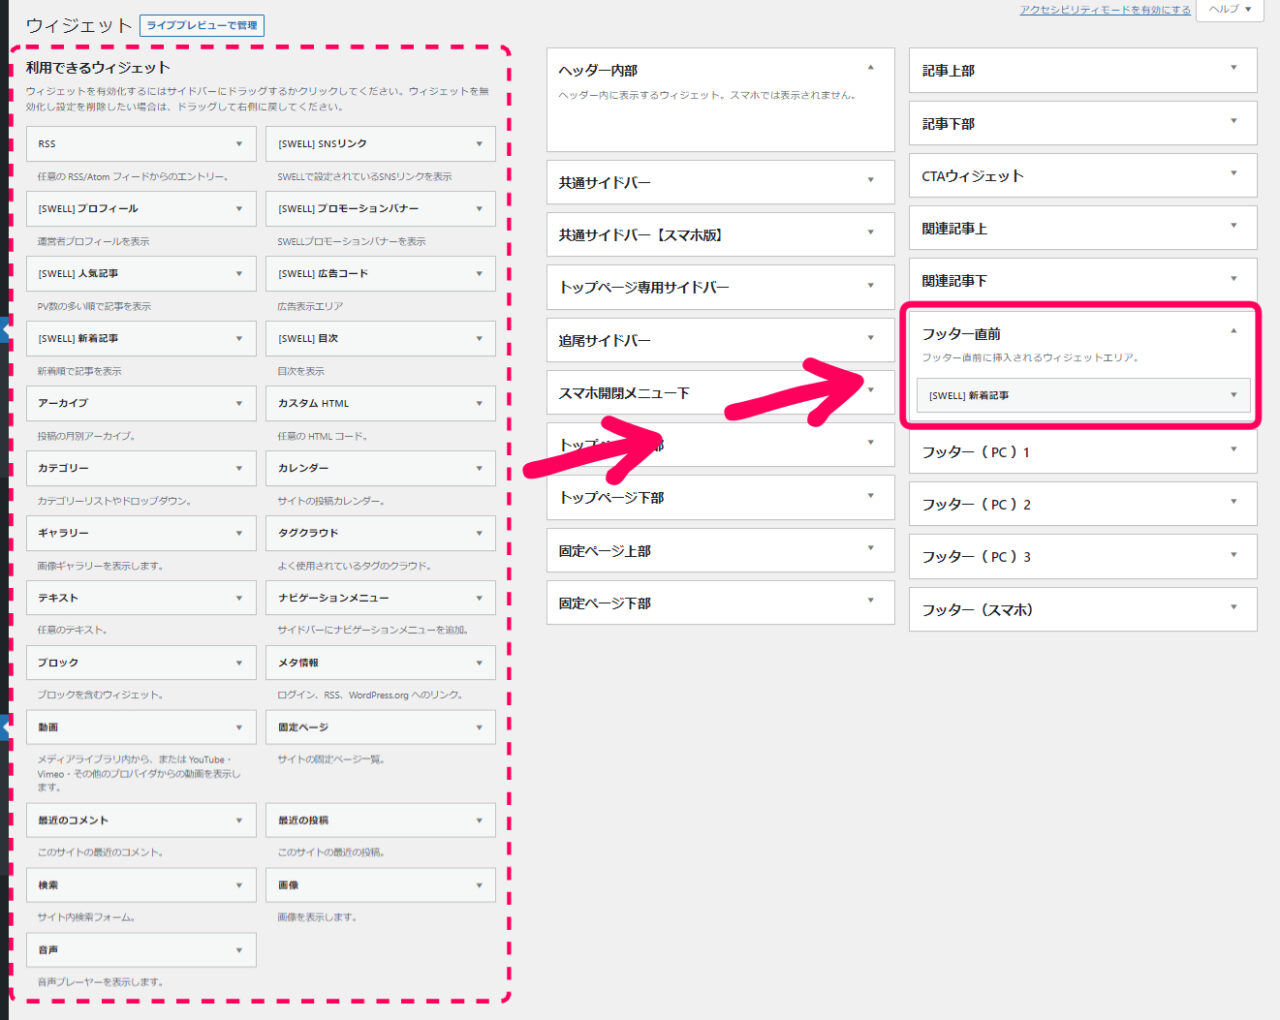Collapse the ヘッダー内部 widget area
The image size is (1280, 1020).
tap(870, 69)
